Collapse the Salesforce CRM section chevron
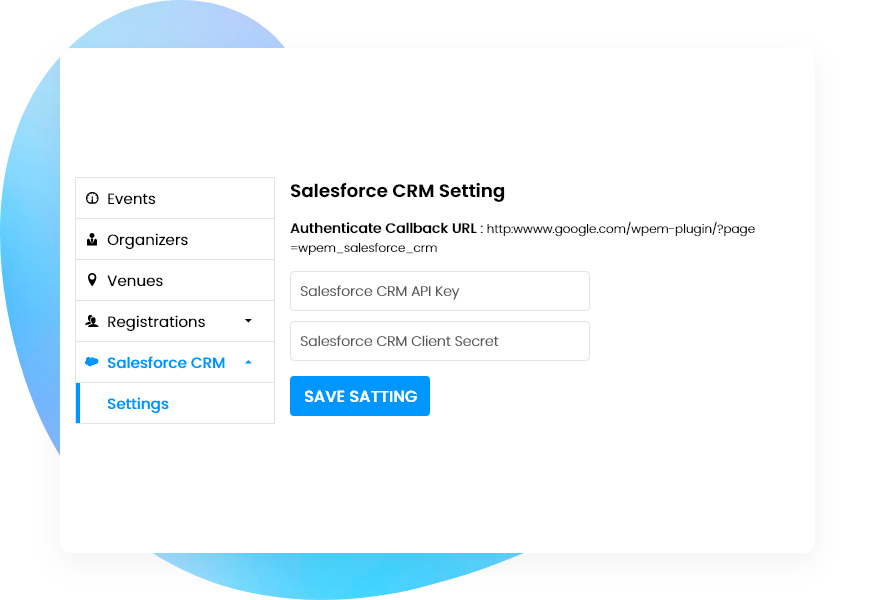 pyautogui.click(x=247, y=362)
